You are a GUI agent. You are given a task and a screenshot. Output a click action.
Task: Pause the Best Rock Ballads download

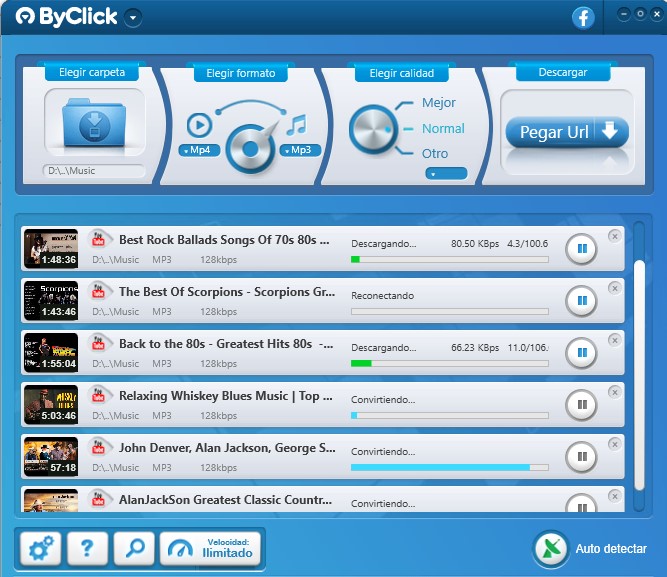[x=581, y=248]
